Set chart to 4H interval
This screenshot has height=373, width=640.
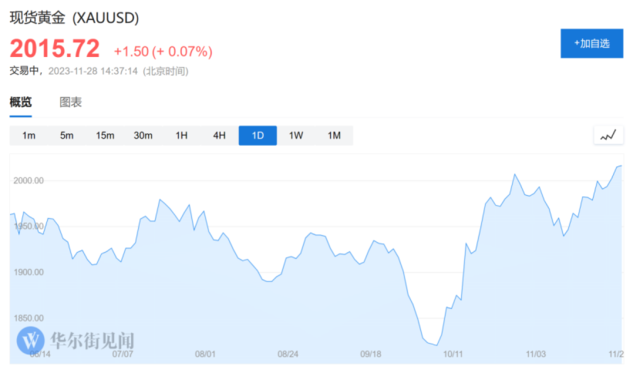(x=219, y=135)
